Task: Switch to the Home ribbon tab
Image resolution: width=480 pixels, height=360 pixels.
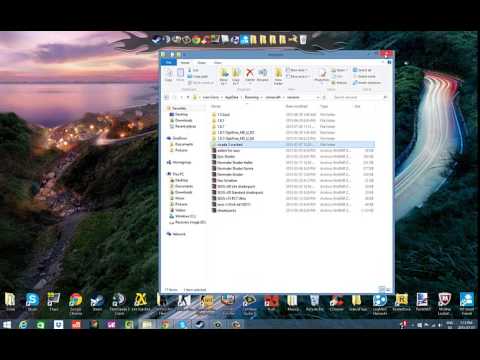Action: click(185, 63)
